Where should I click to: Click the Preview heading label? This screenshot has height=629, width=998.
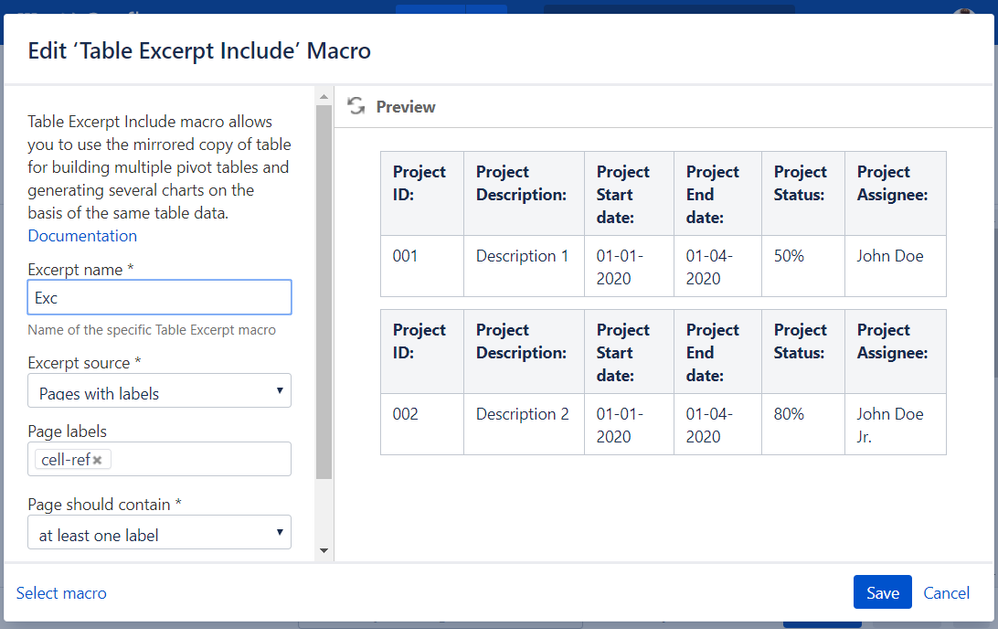[x=405, y=107]
